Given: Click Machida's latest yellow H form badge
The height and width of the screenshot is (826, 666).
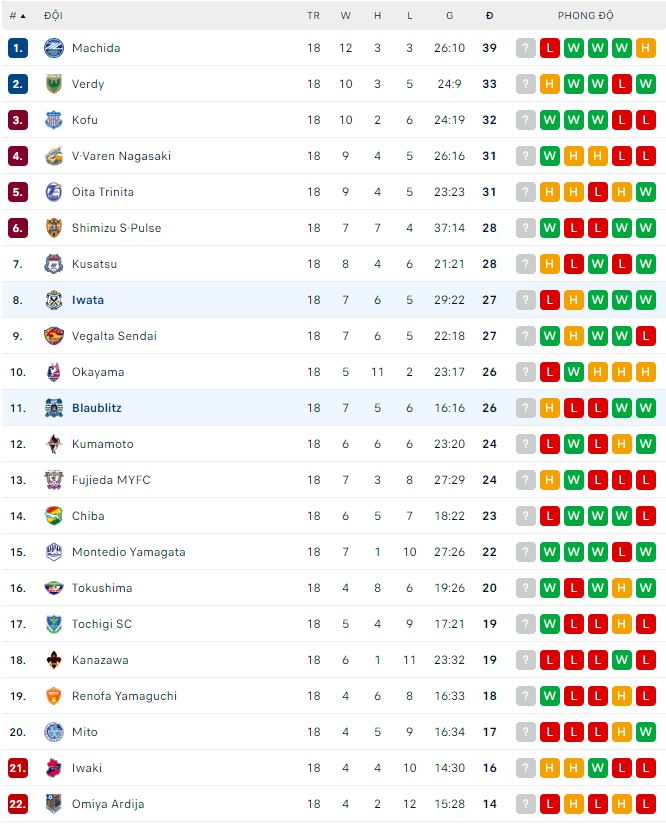Looking at the screenshot, I should point(645,48).
